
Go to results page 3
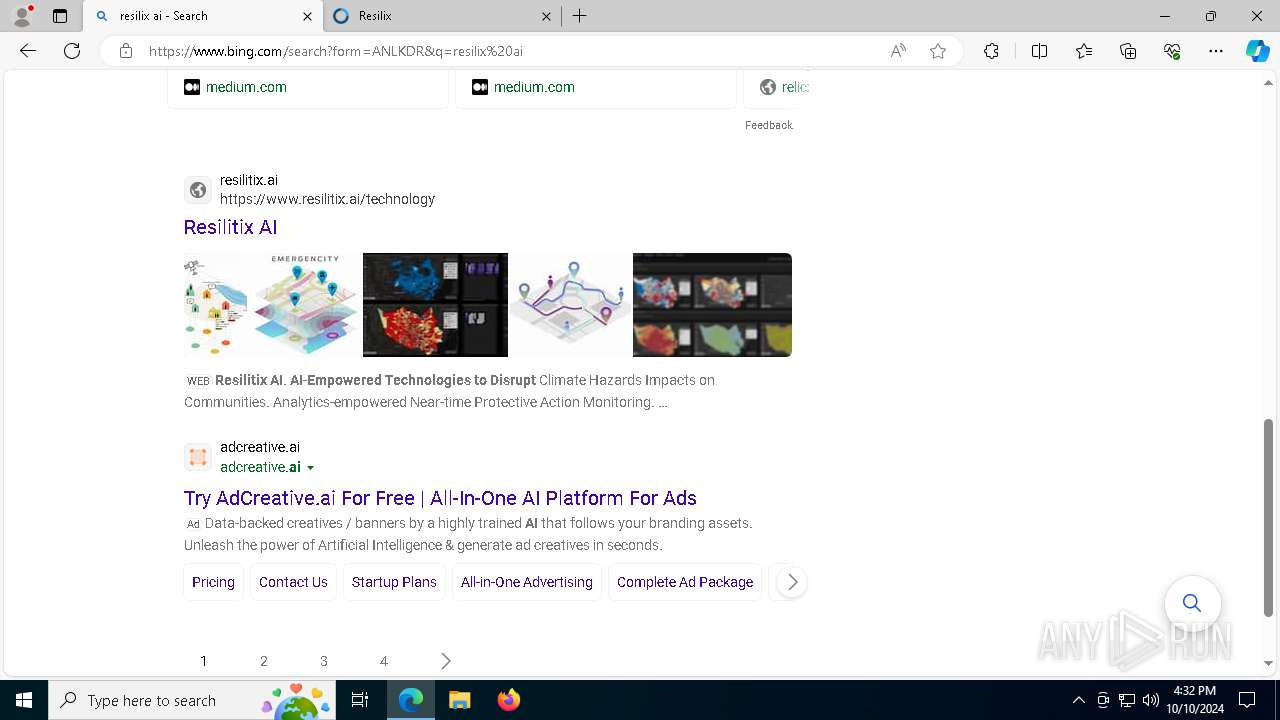pos(324,661)
